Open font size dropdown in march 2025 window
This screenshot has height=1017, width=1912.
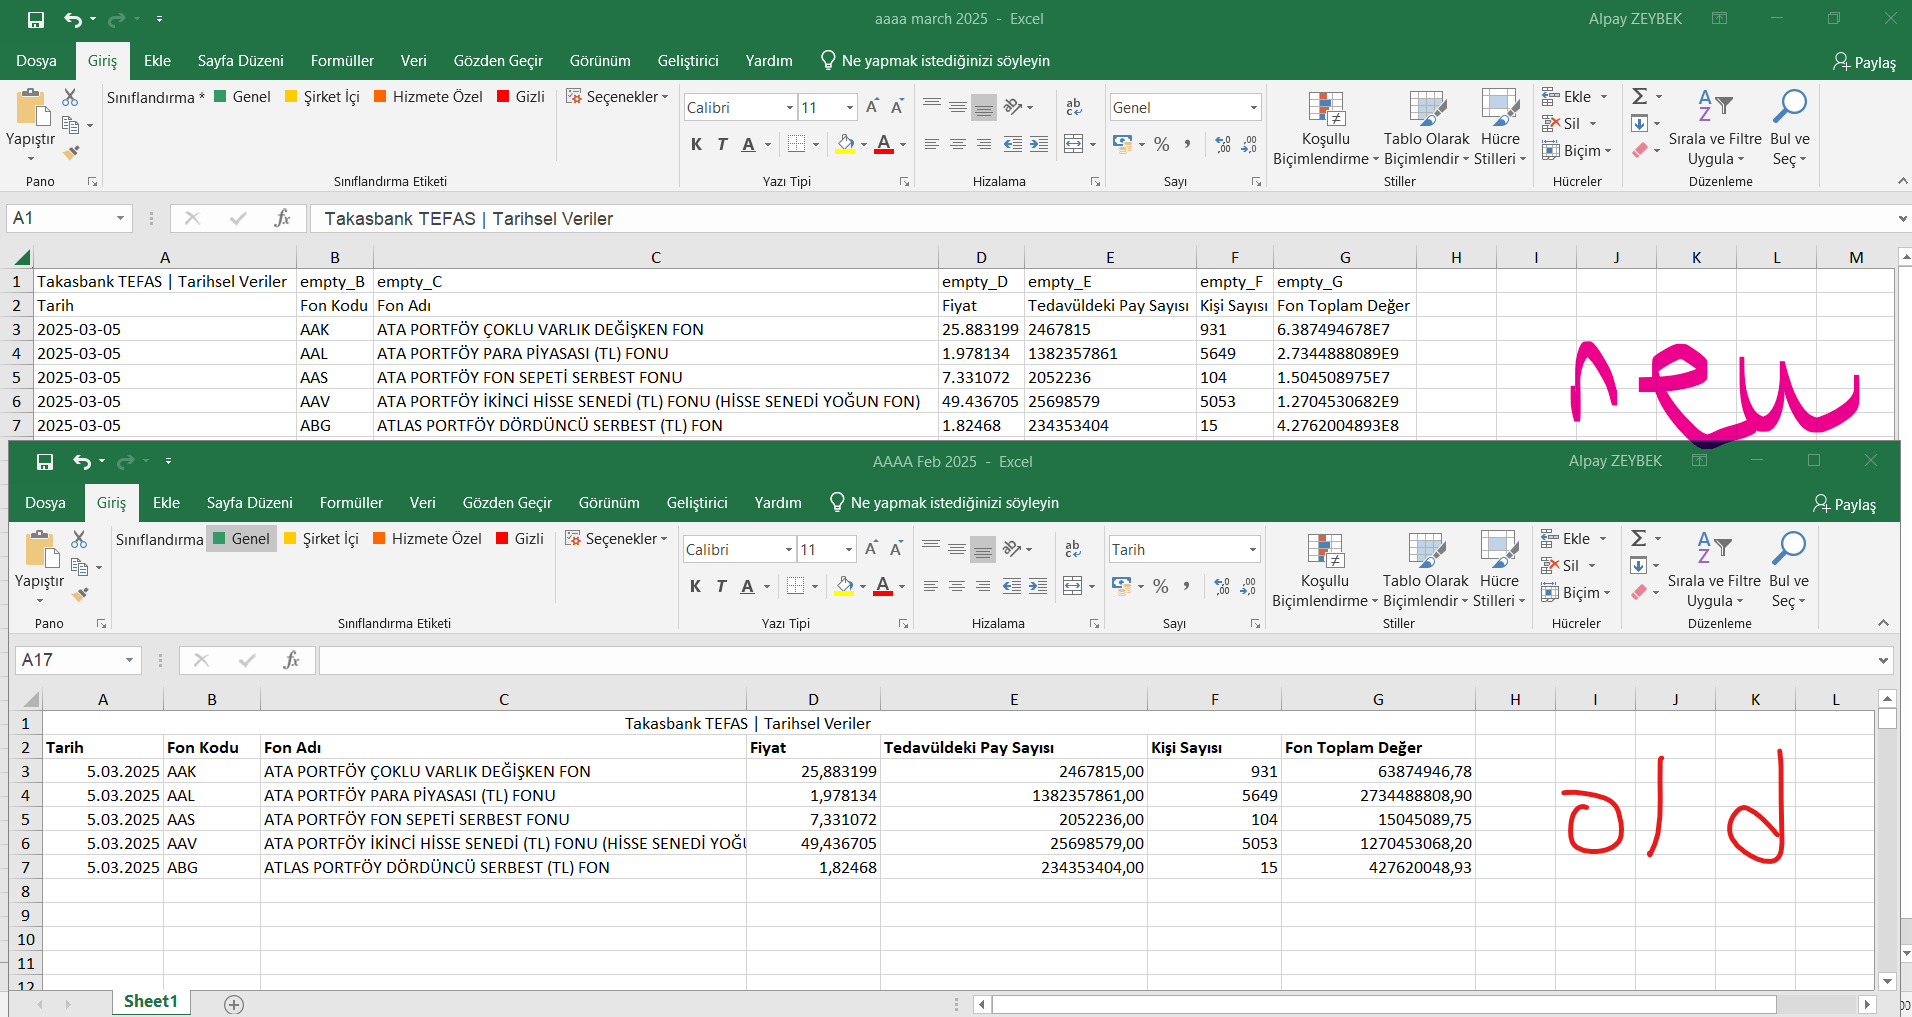coord(850,107)
